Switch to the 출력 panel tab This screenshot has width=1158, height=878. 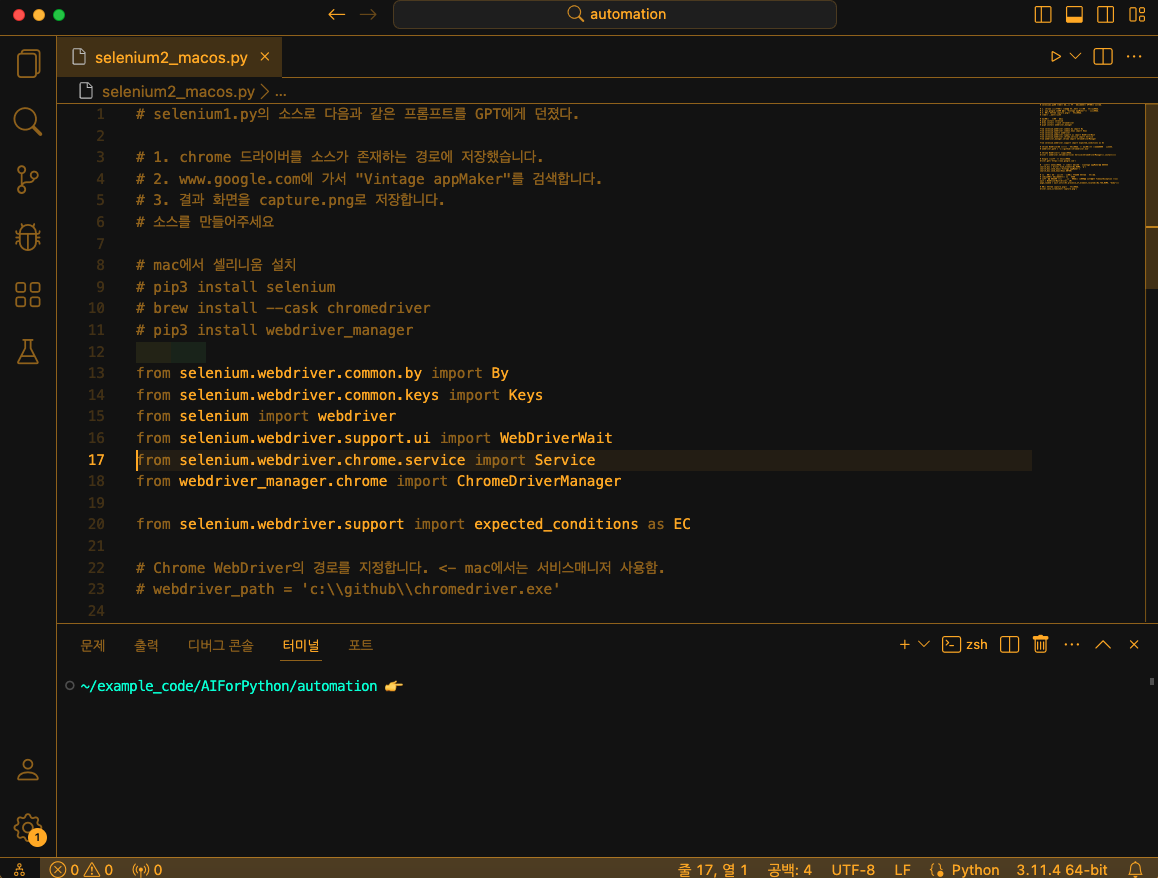[x=145, y=645]
